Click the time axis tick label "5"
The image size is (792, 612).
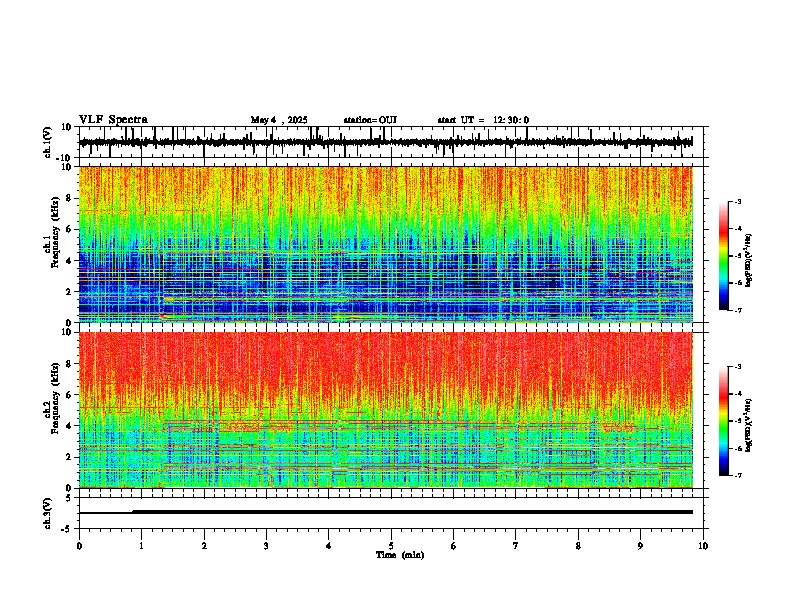pyautogui.click(x=391, y=546)
